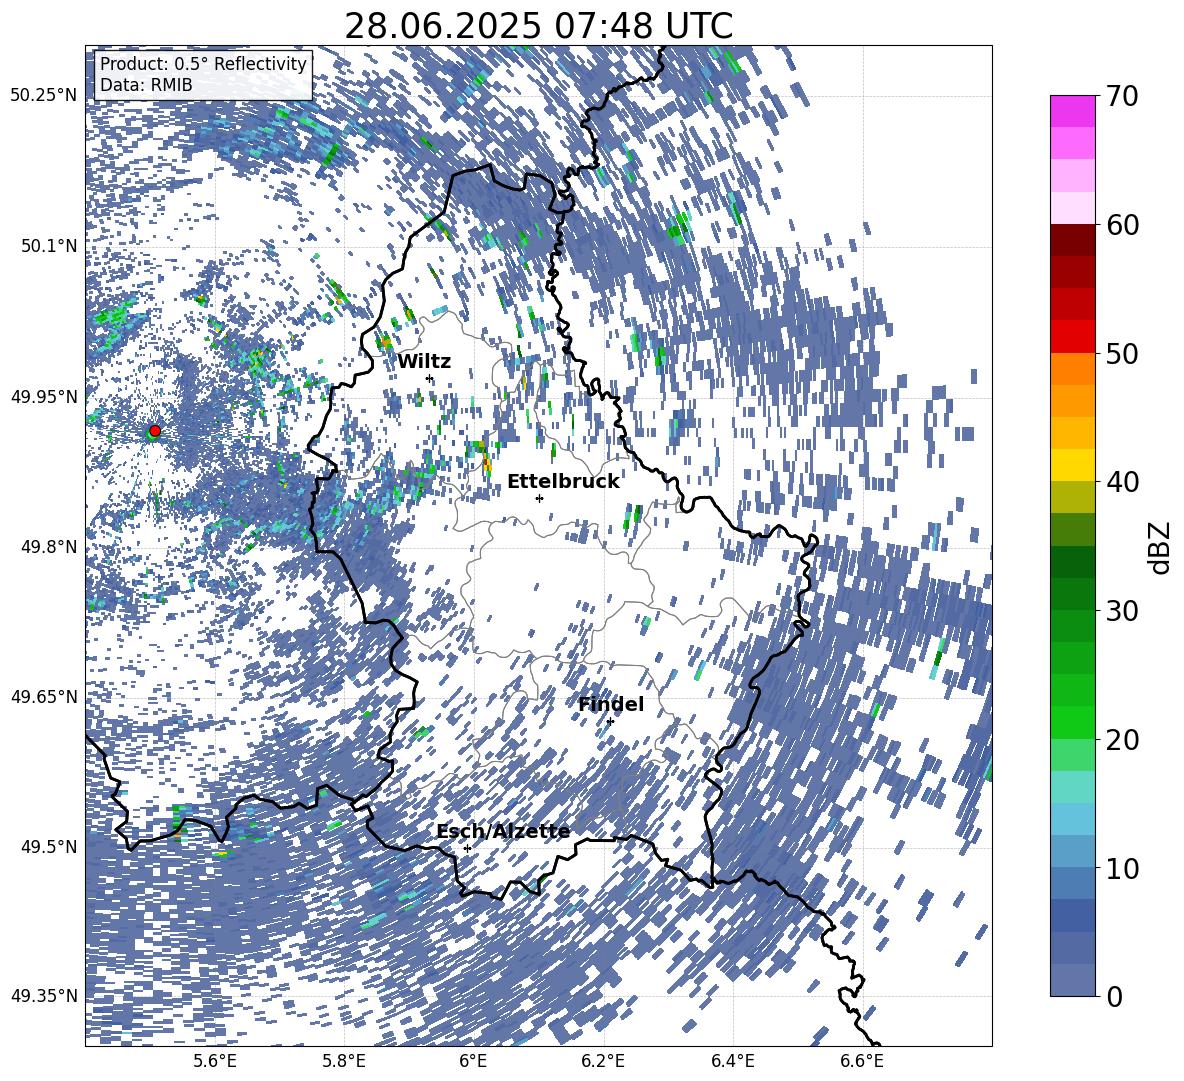Click the 49.8°N latitude label
The image size is (1184, 1081).
click(x=47, y=547)
